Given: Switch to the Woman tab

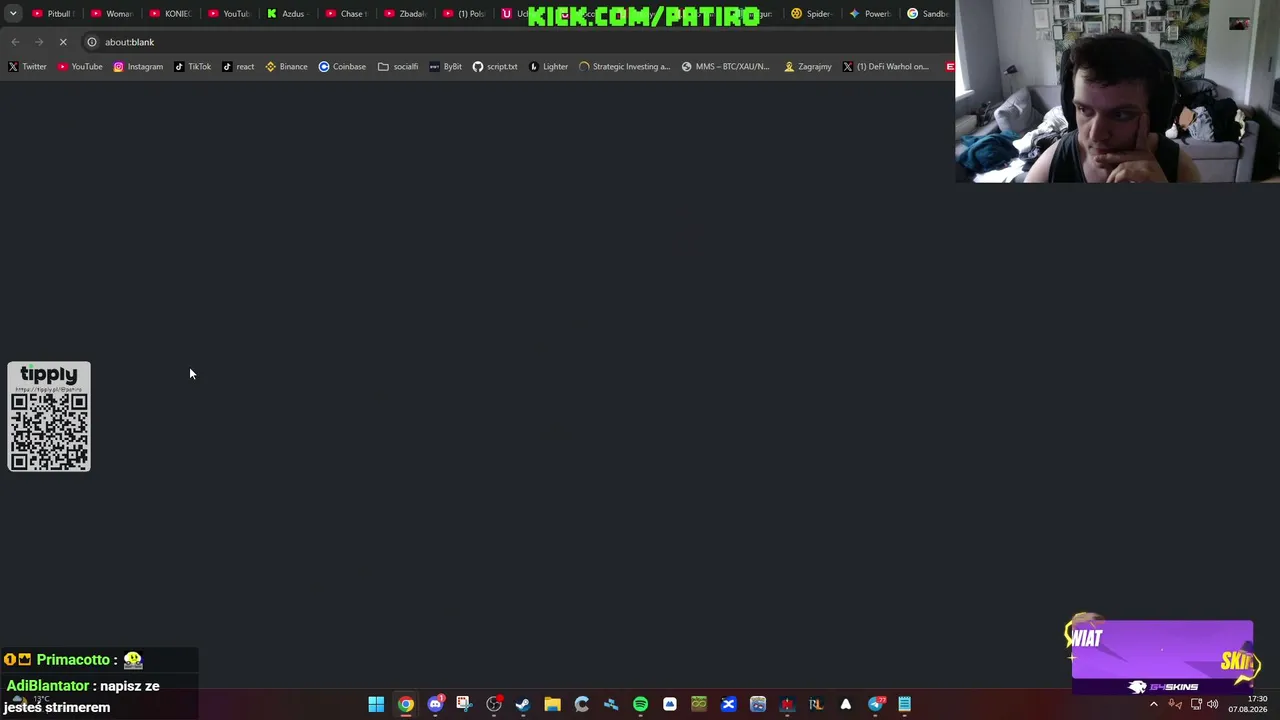Looking at the screenshot, I should (x=111, y=14).
